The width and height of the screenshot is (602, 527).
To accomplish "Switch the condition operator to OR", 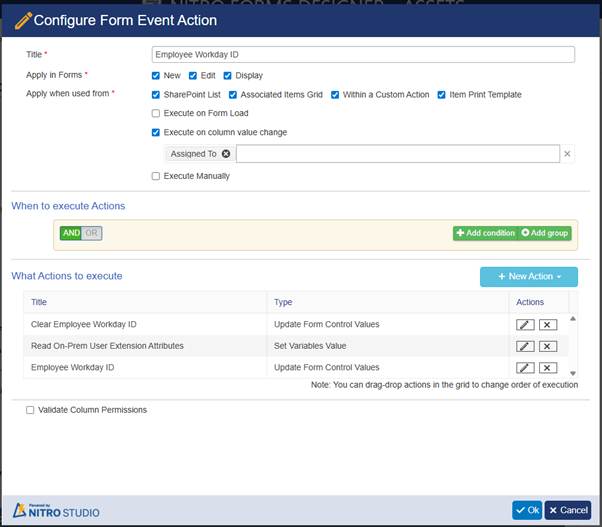I will click(x=92, y=233).
